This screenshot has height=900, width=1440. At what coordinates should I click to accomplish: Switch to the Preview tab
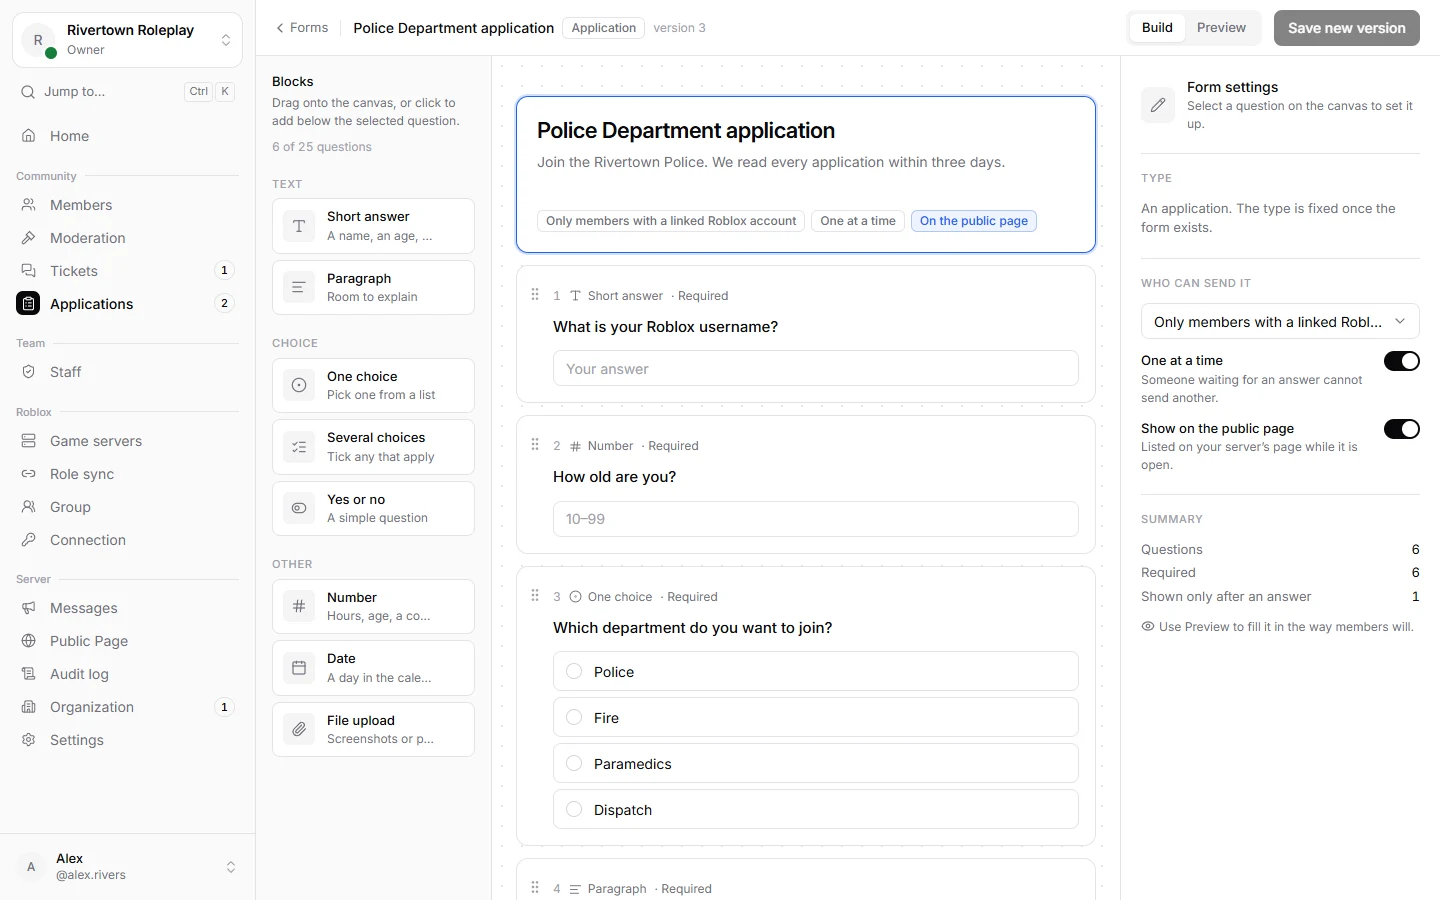(1221, 28)
